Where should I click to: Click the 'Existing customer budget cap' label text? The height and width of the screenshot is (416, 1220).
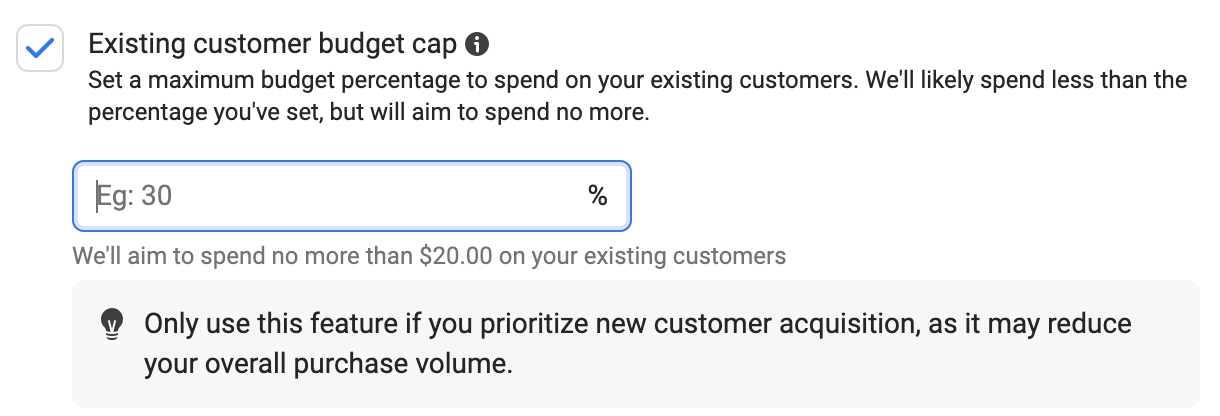tap(273, 44)
